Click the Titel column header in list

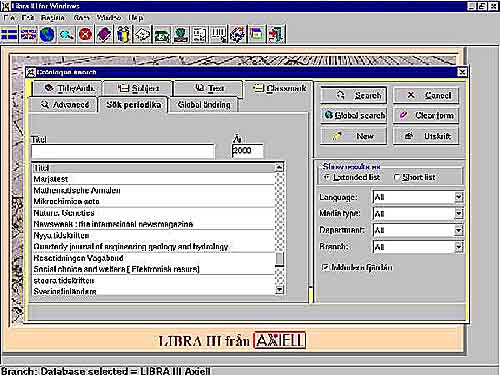pyautogui.click(x=154, y=168)
